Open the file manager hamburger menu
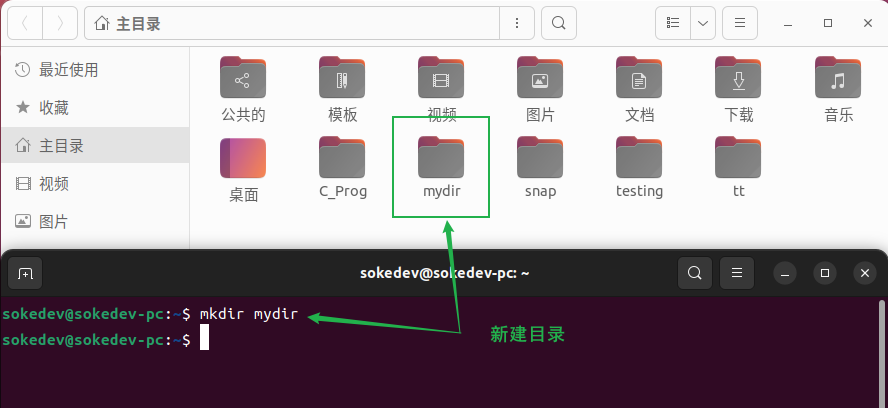Viewport: 888px width, 408px height. pos(740,23)
